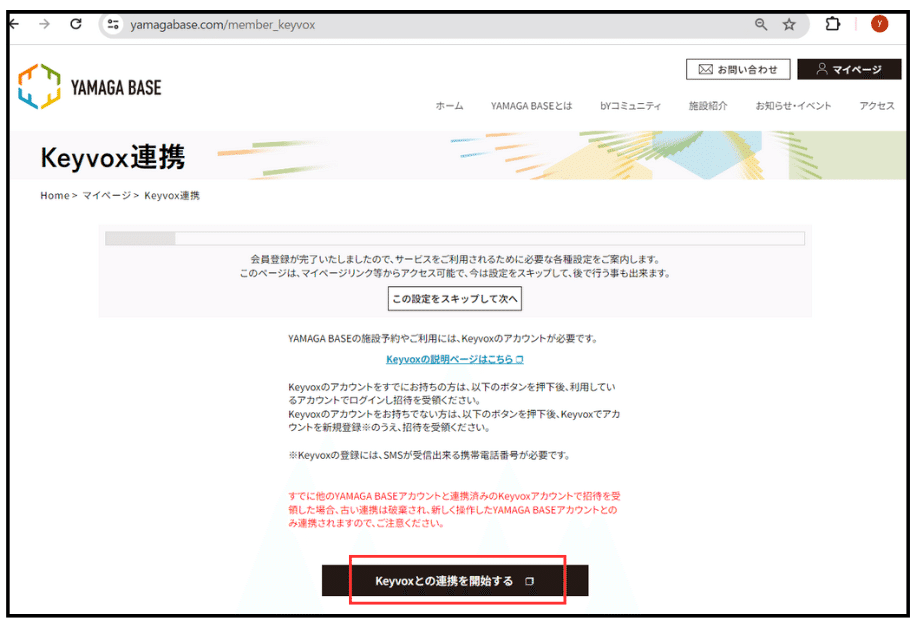Open site permissions icon in the address bar

[113, 25]
